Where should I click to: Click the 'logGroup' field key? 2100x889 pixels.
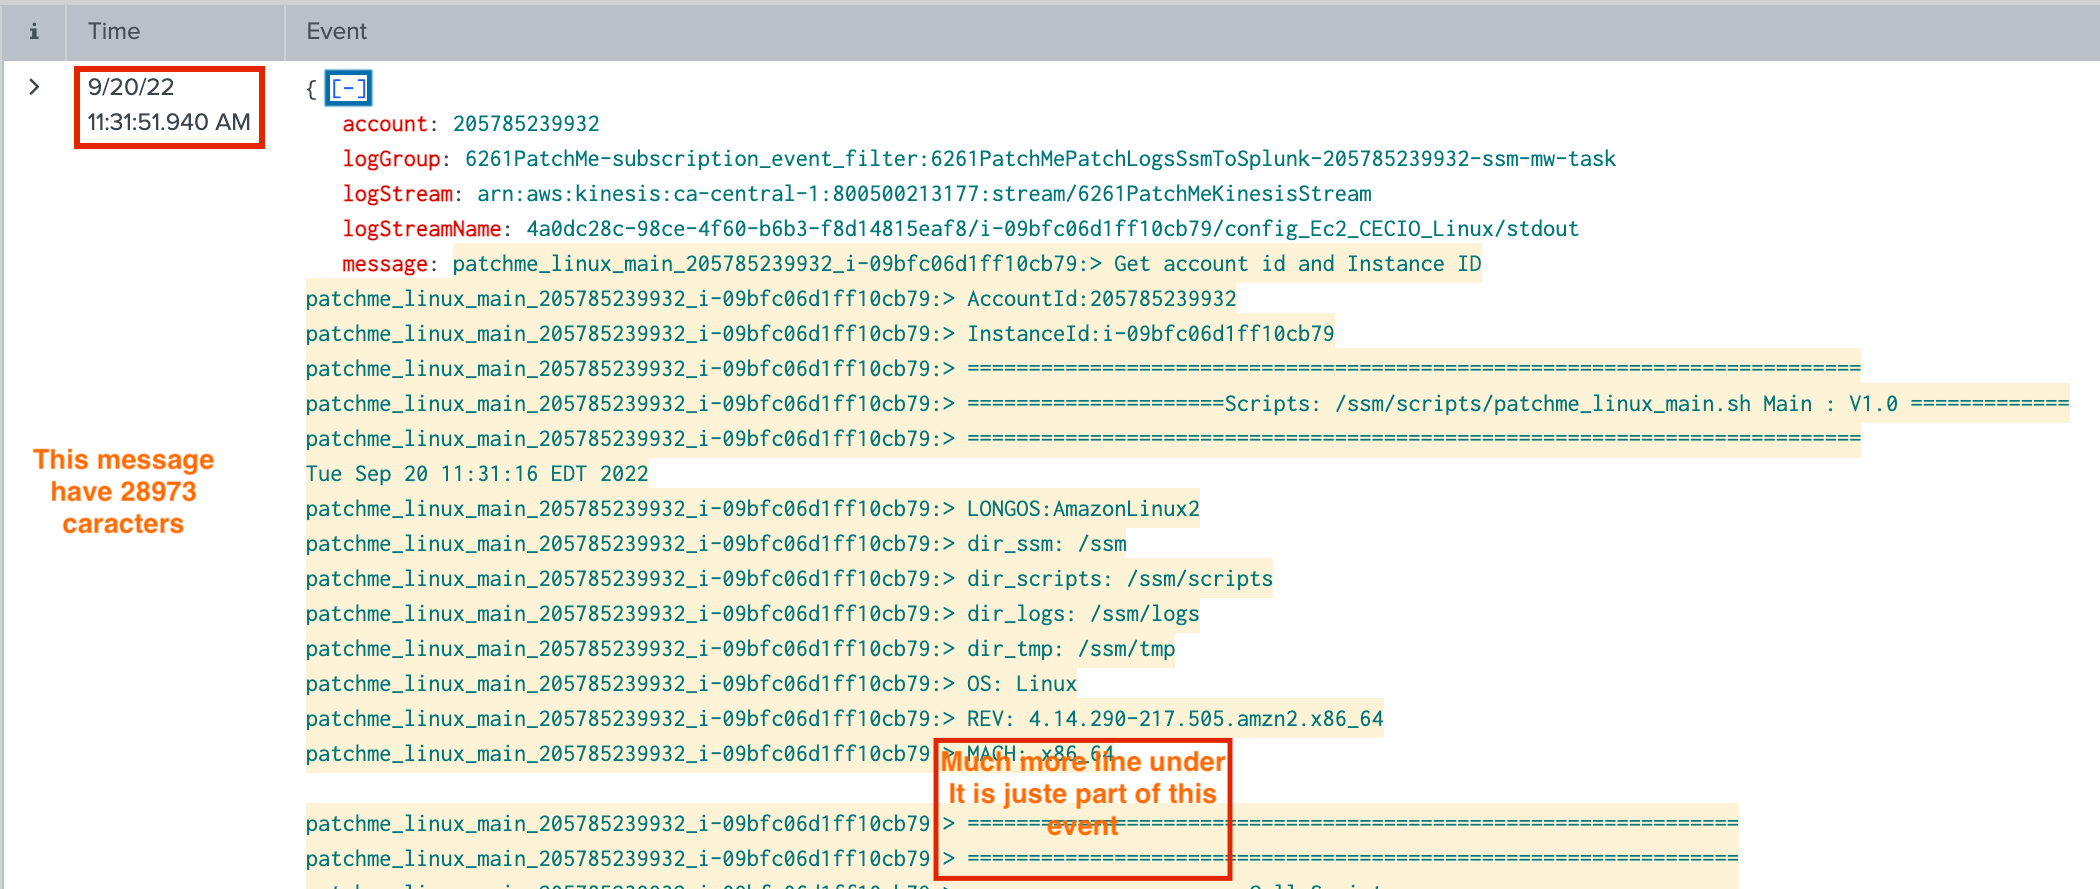[x=390, y=159]
